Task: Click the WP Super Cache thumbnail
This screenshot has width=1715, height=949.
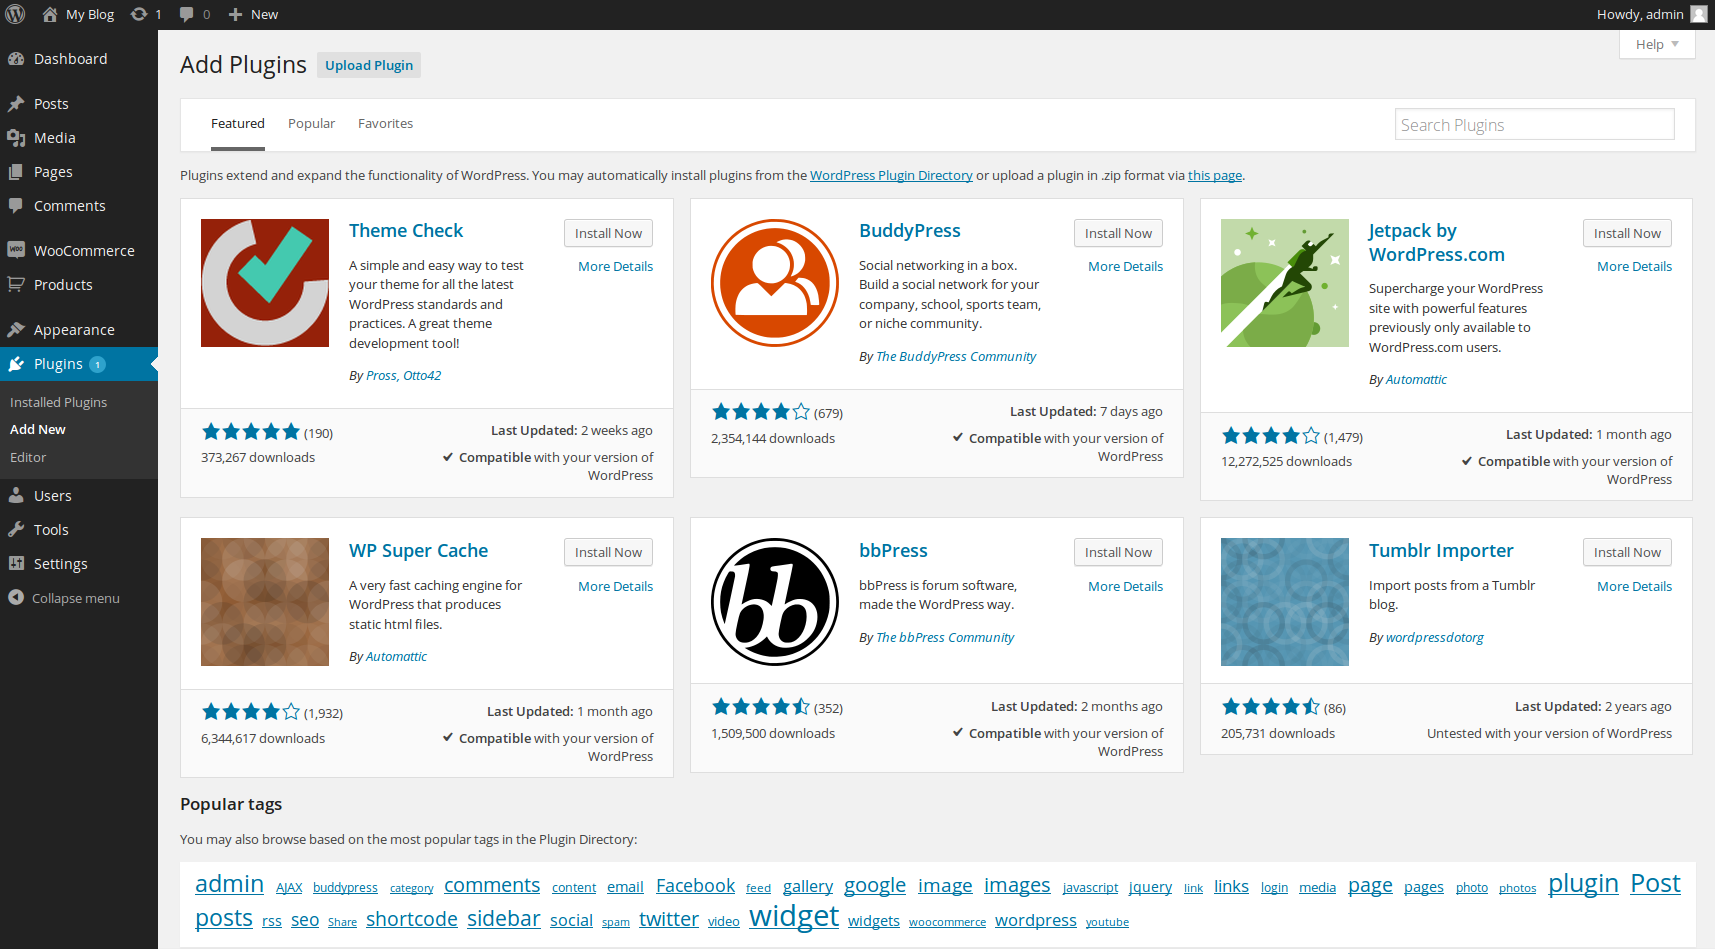Action: tap(265, 602)
